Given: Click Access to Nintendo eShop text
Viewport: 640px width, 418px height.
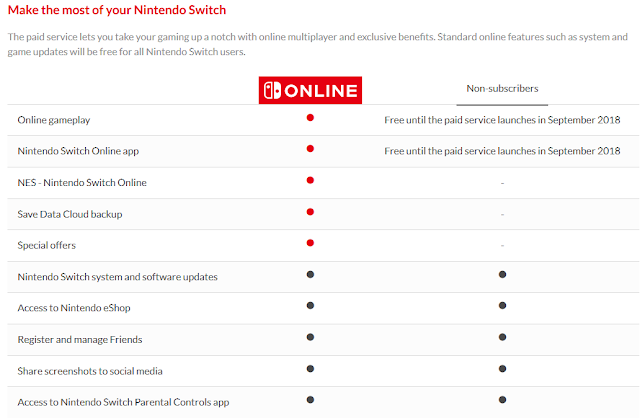Looking at the screenshot, I should click(x=74, y=308).
